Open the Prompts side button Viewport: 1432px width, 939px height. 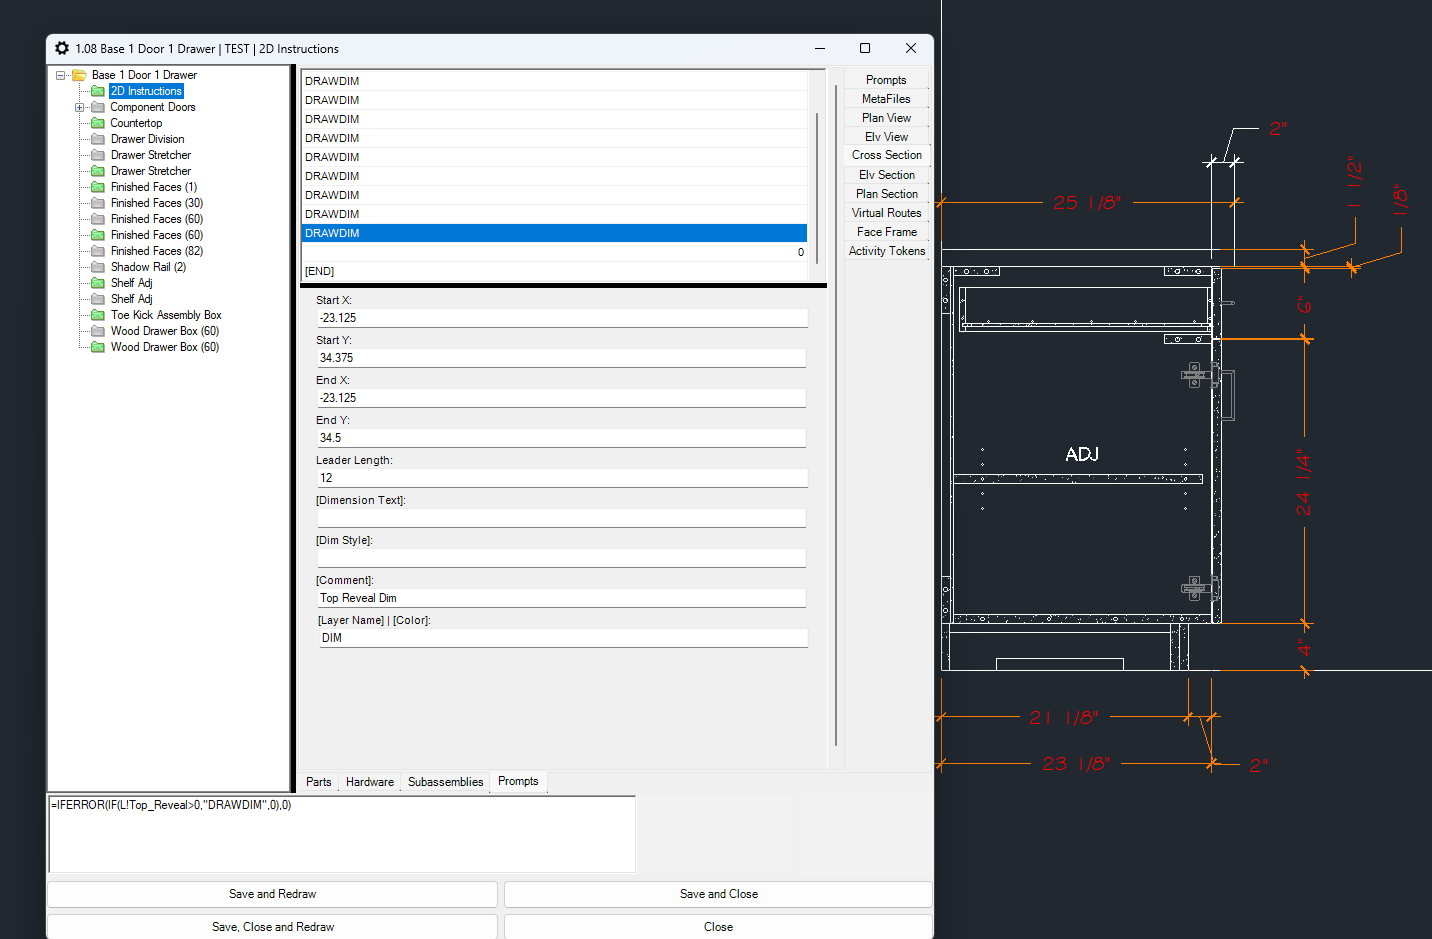886,80
